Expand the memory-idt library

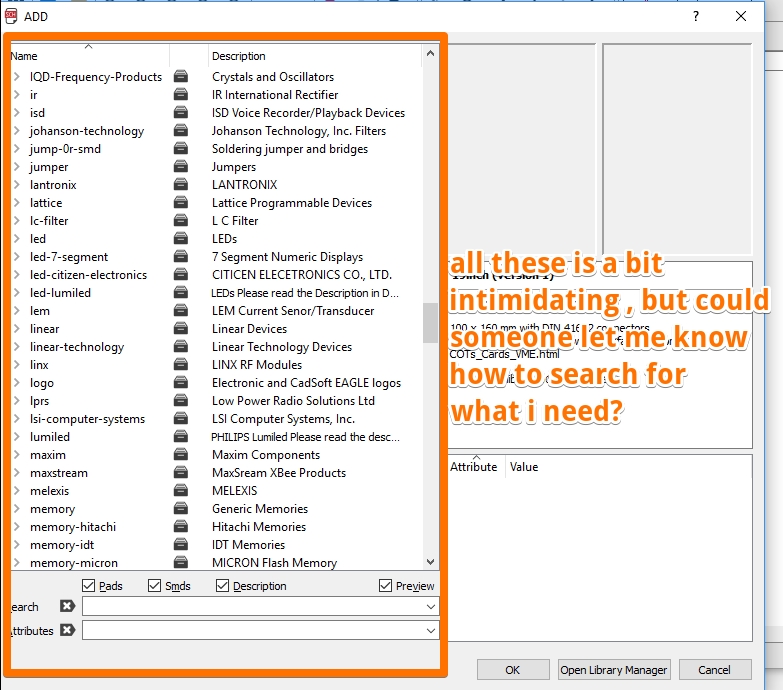(16, 544)
